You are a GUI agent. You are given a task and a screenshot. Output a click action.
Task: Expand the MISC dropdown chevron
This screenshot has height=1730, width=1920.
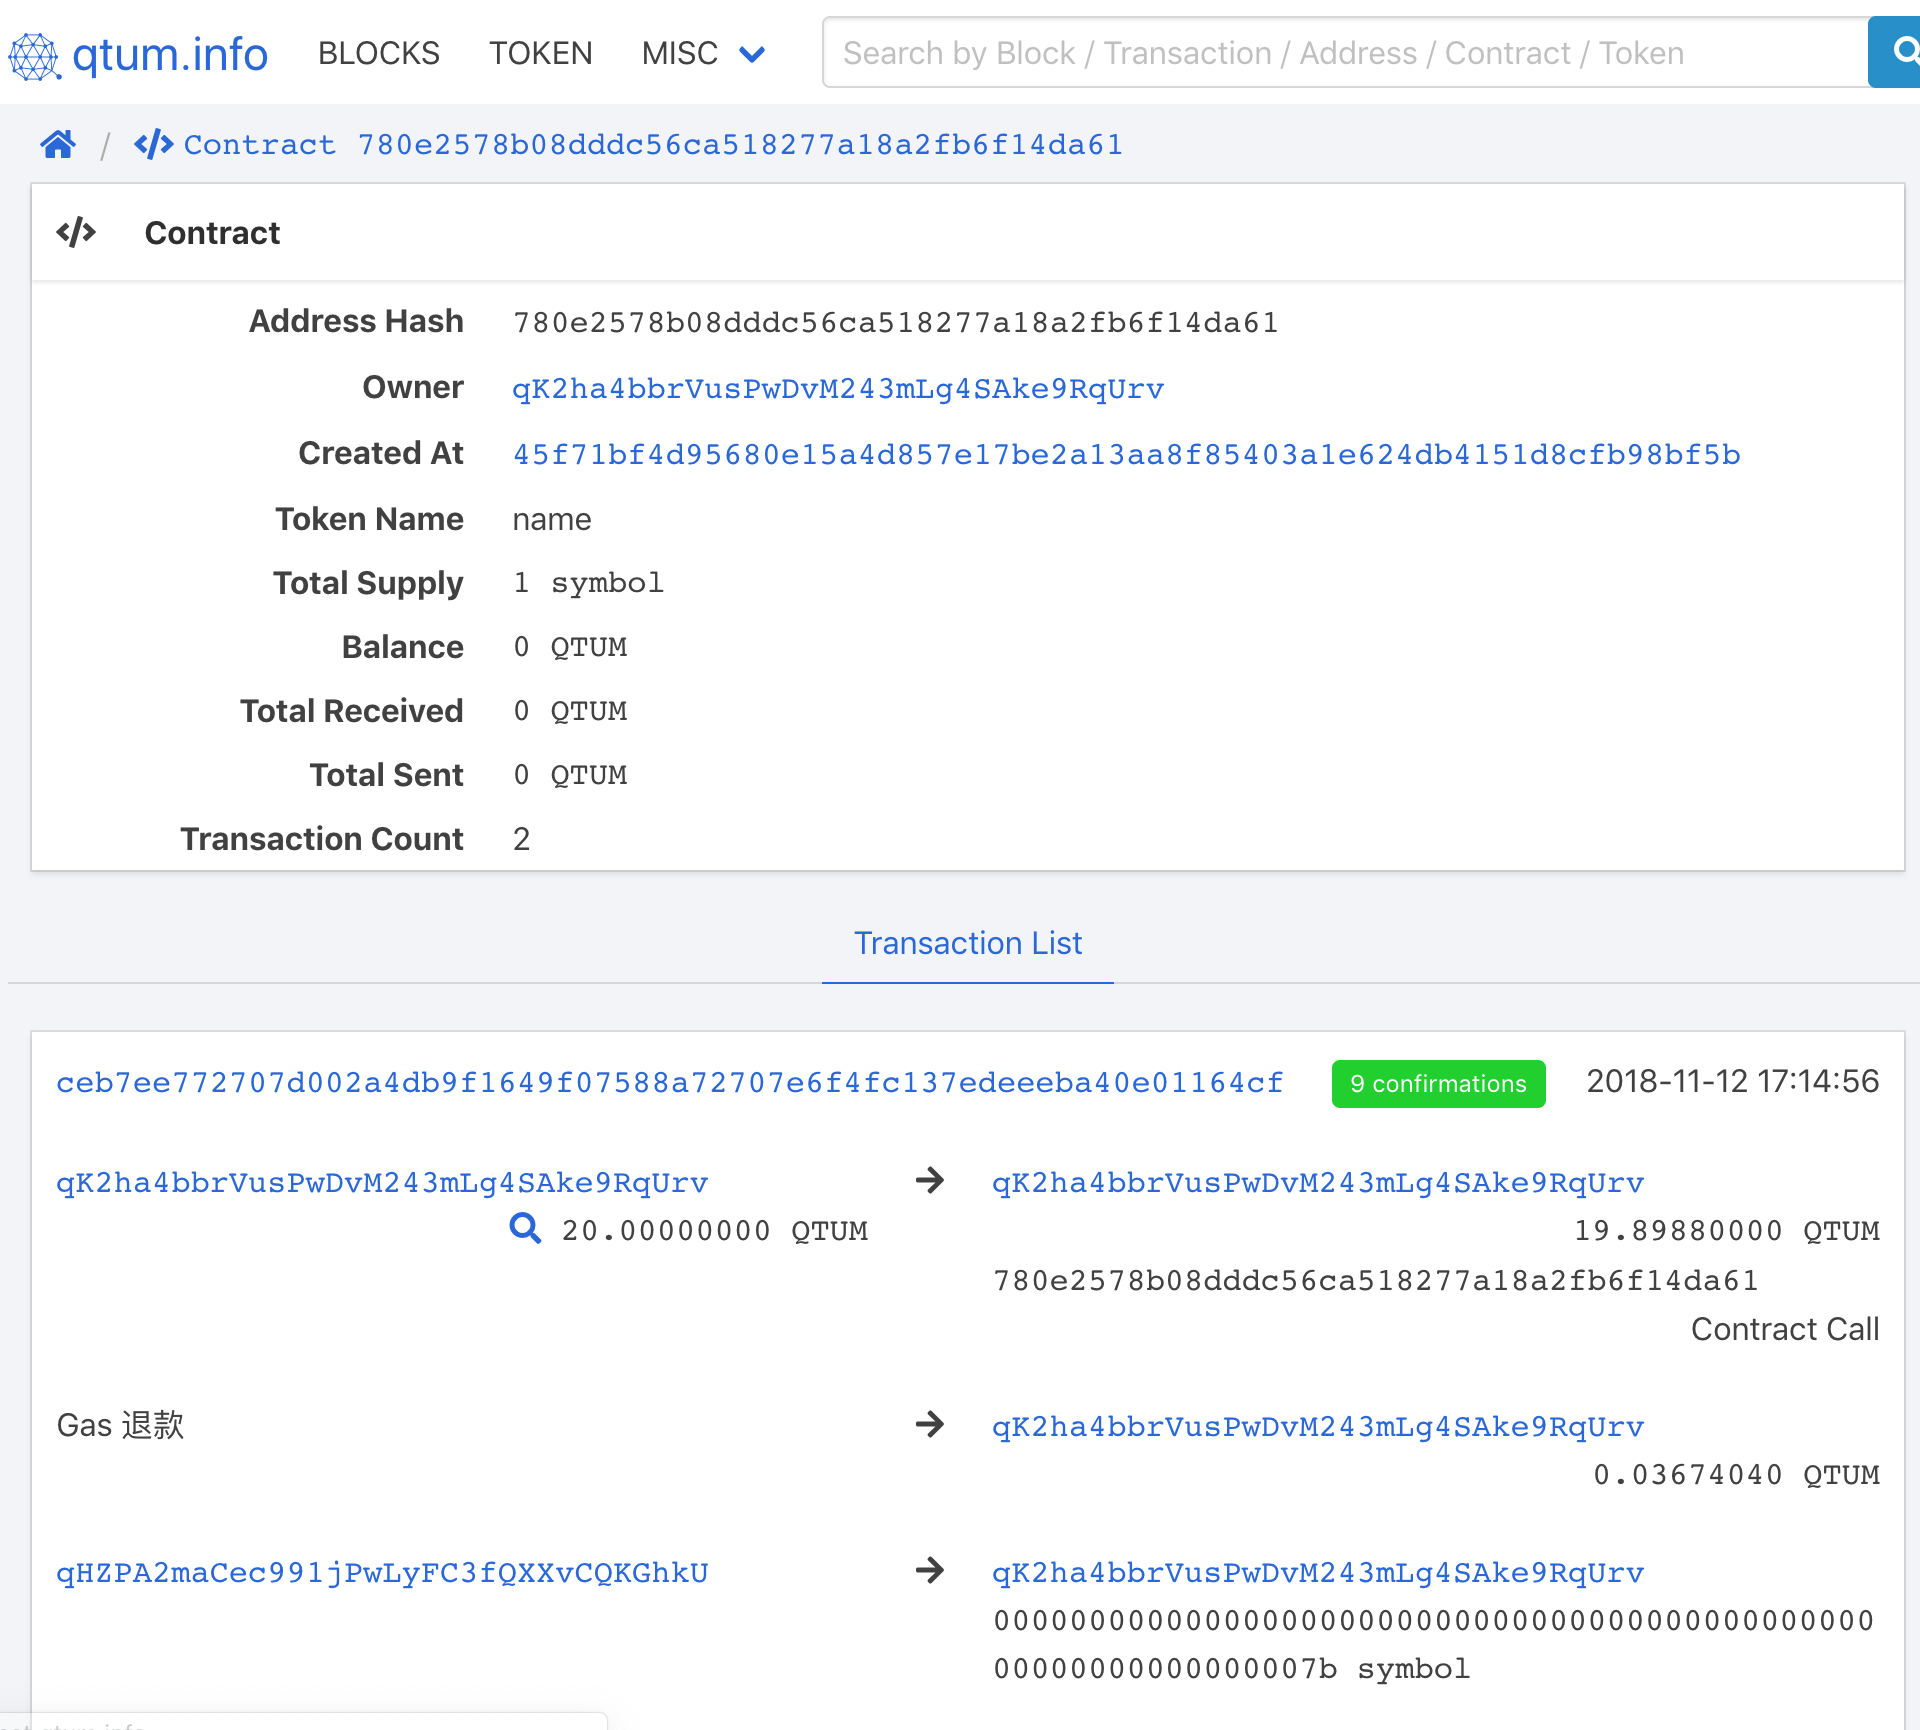pos(752,54)
